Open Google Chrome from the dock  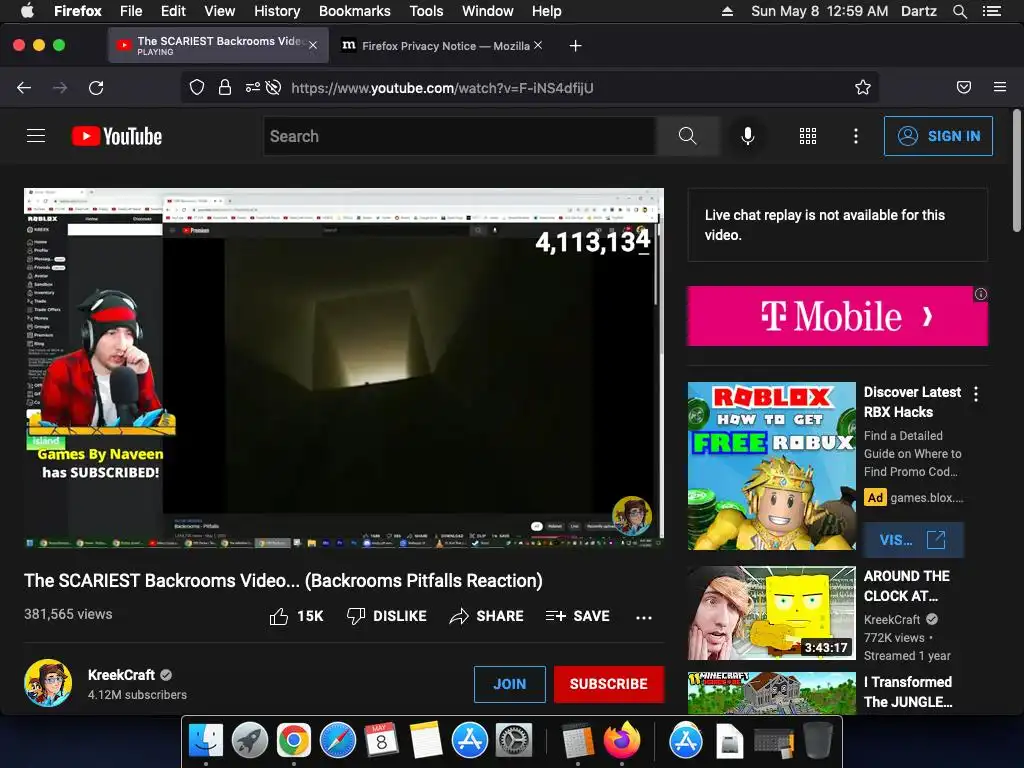pos(293,741)
